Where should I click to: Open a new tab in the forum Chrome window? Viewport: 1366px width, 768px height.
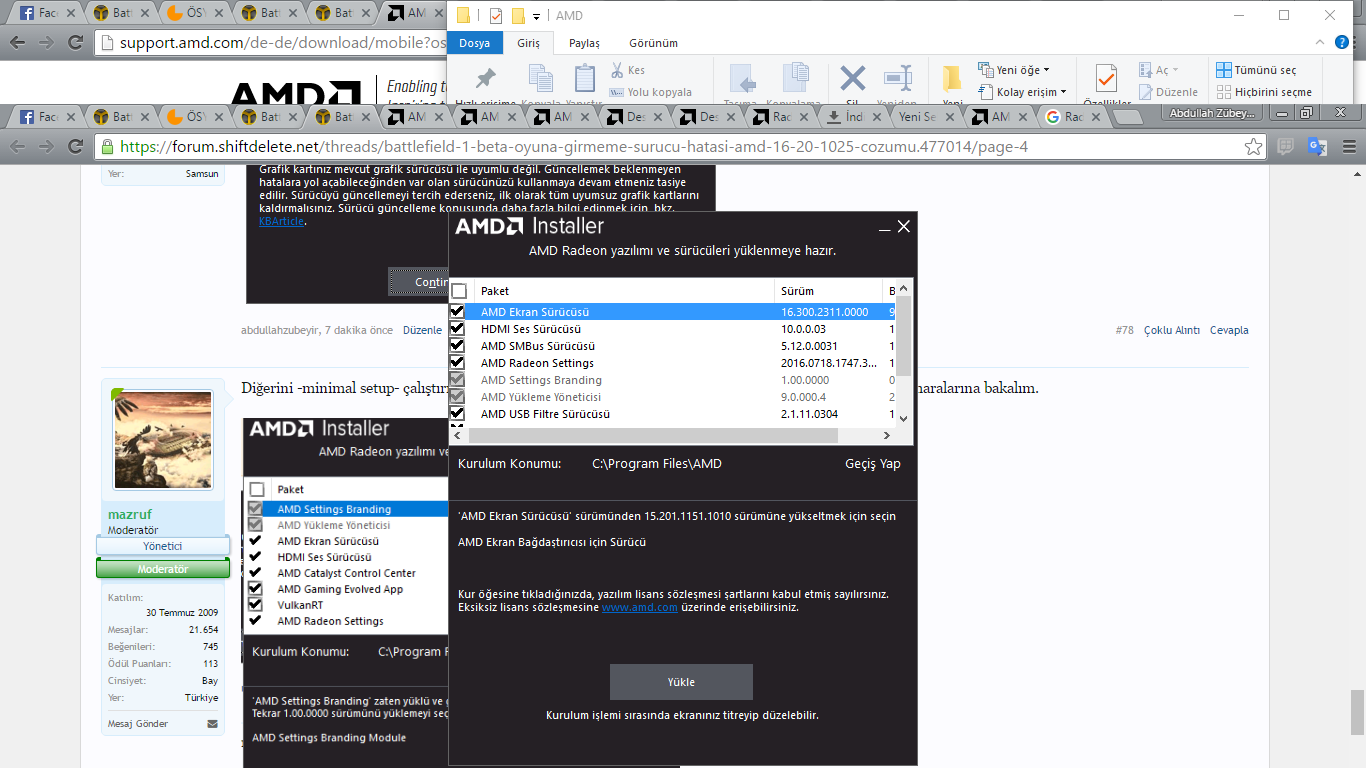tap(1127, 117)
